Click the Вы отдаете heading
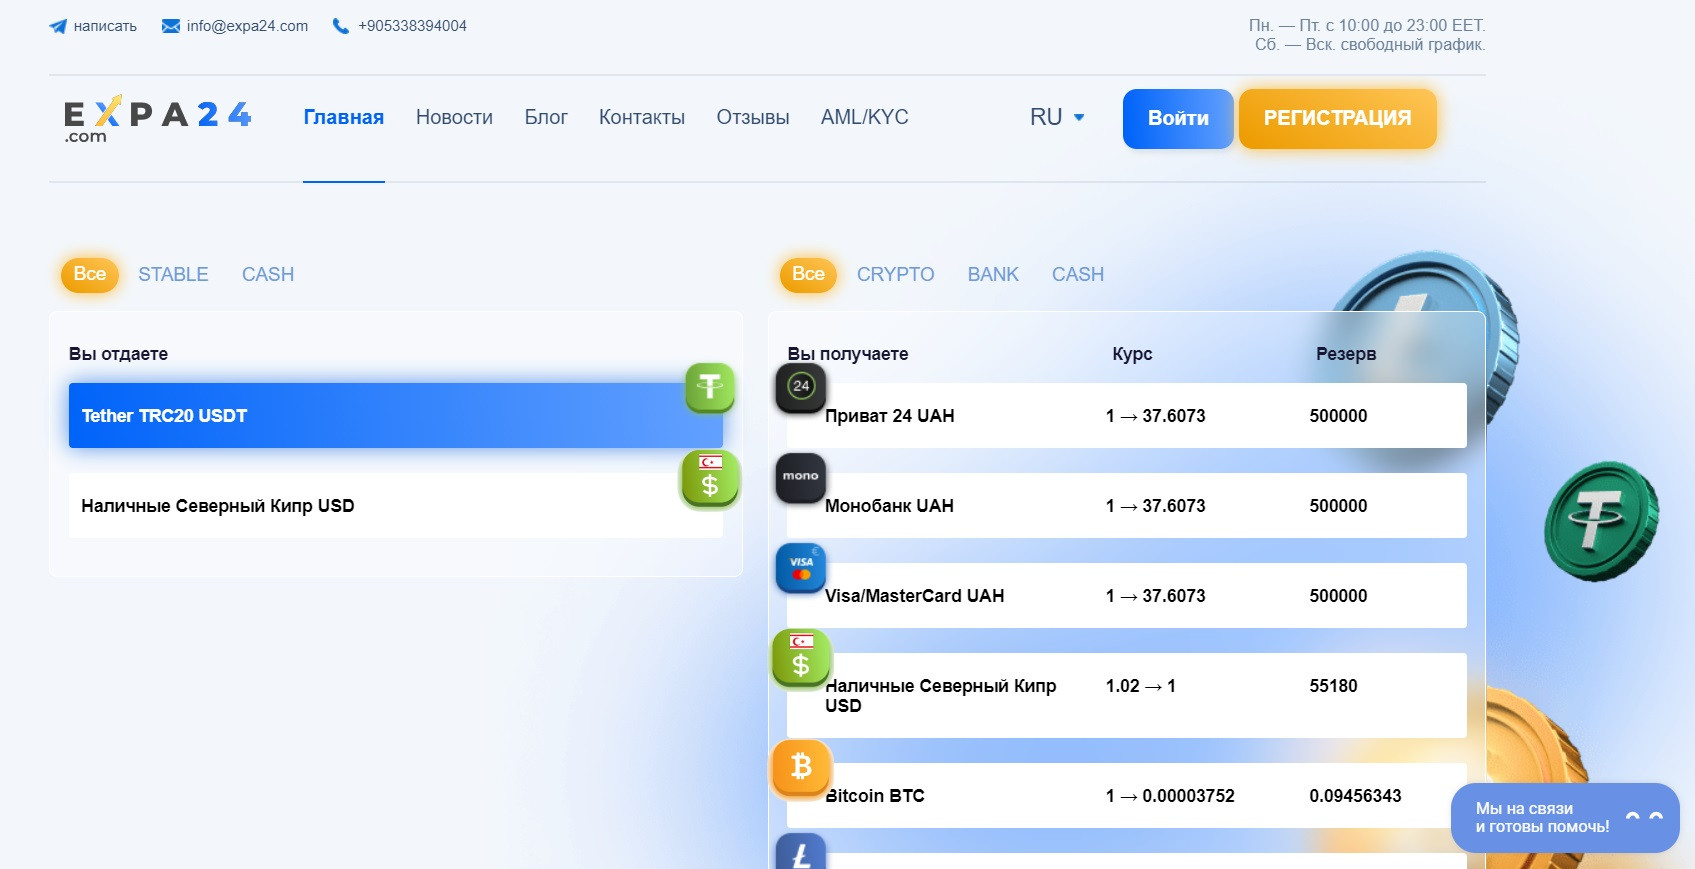This screenshot has height=869, width=1695. pyautogui.click(x=118, y=354)
